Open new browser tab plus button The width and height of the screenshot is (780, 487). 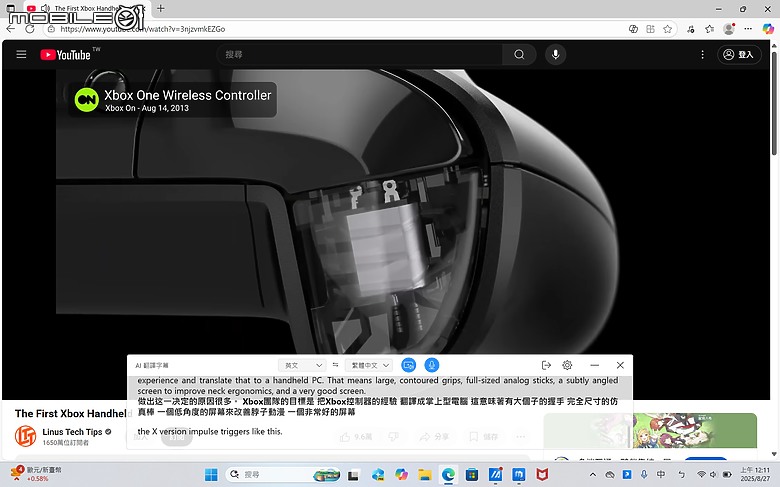(x=160, y=8)
